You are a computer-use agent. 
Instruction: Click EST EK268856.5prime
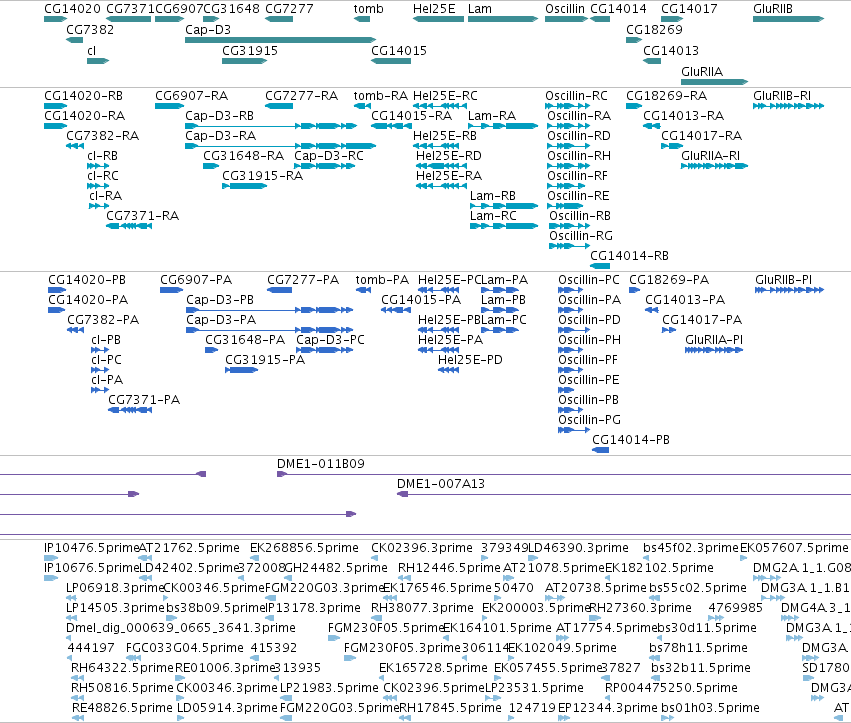click(x=304, y=548)
